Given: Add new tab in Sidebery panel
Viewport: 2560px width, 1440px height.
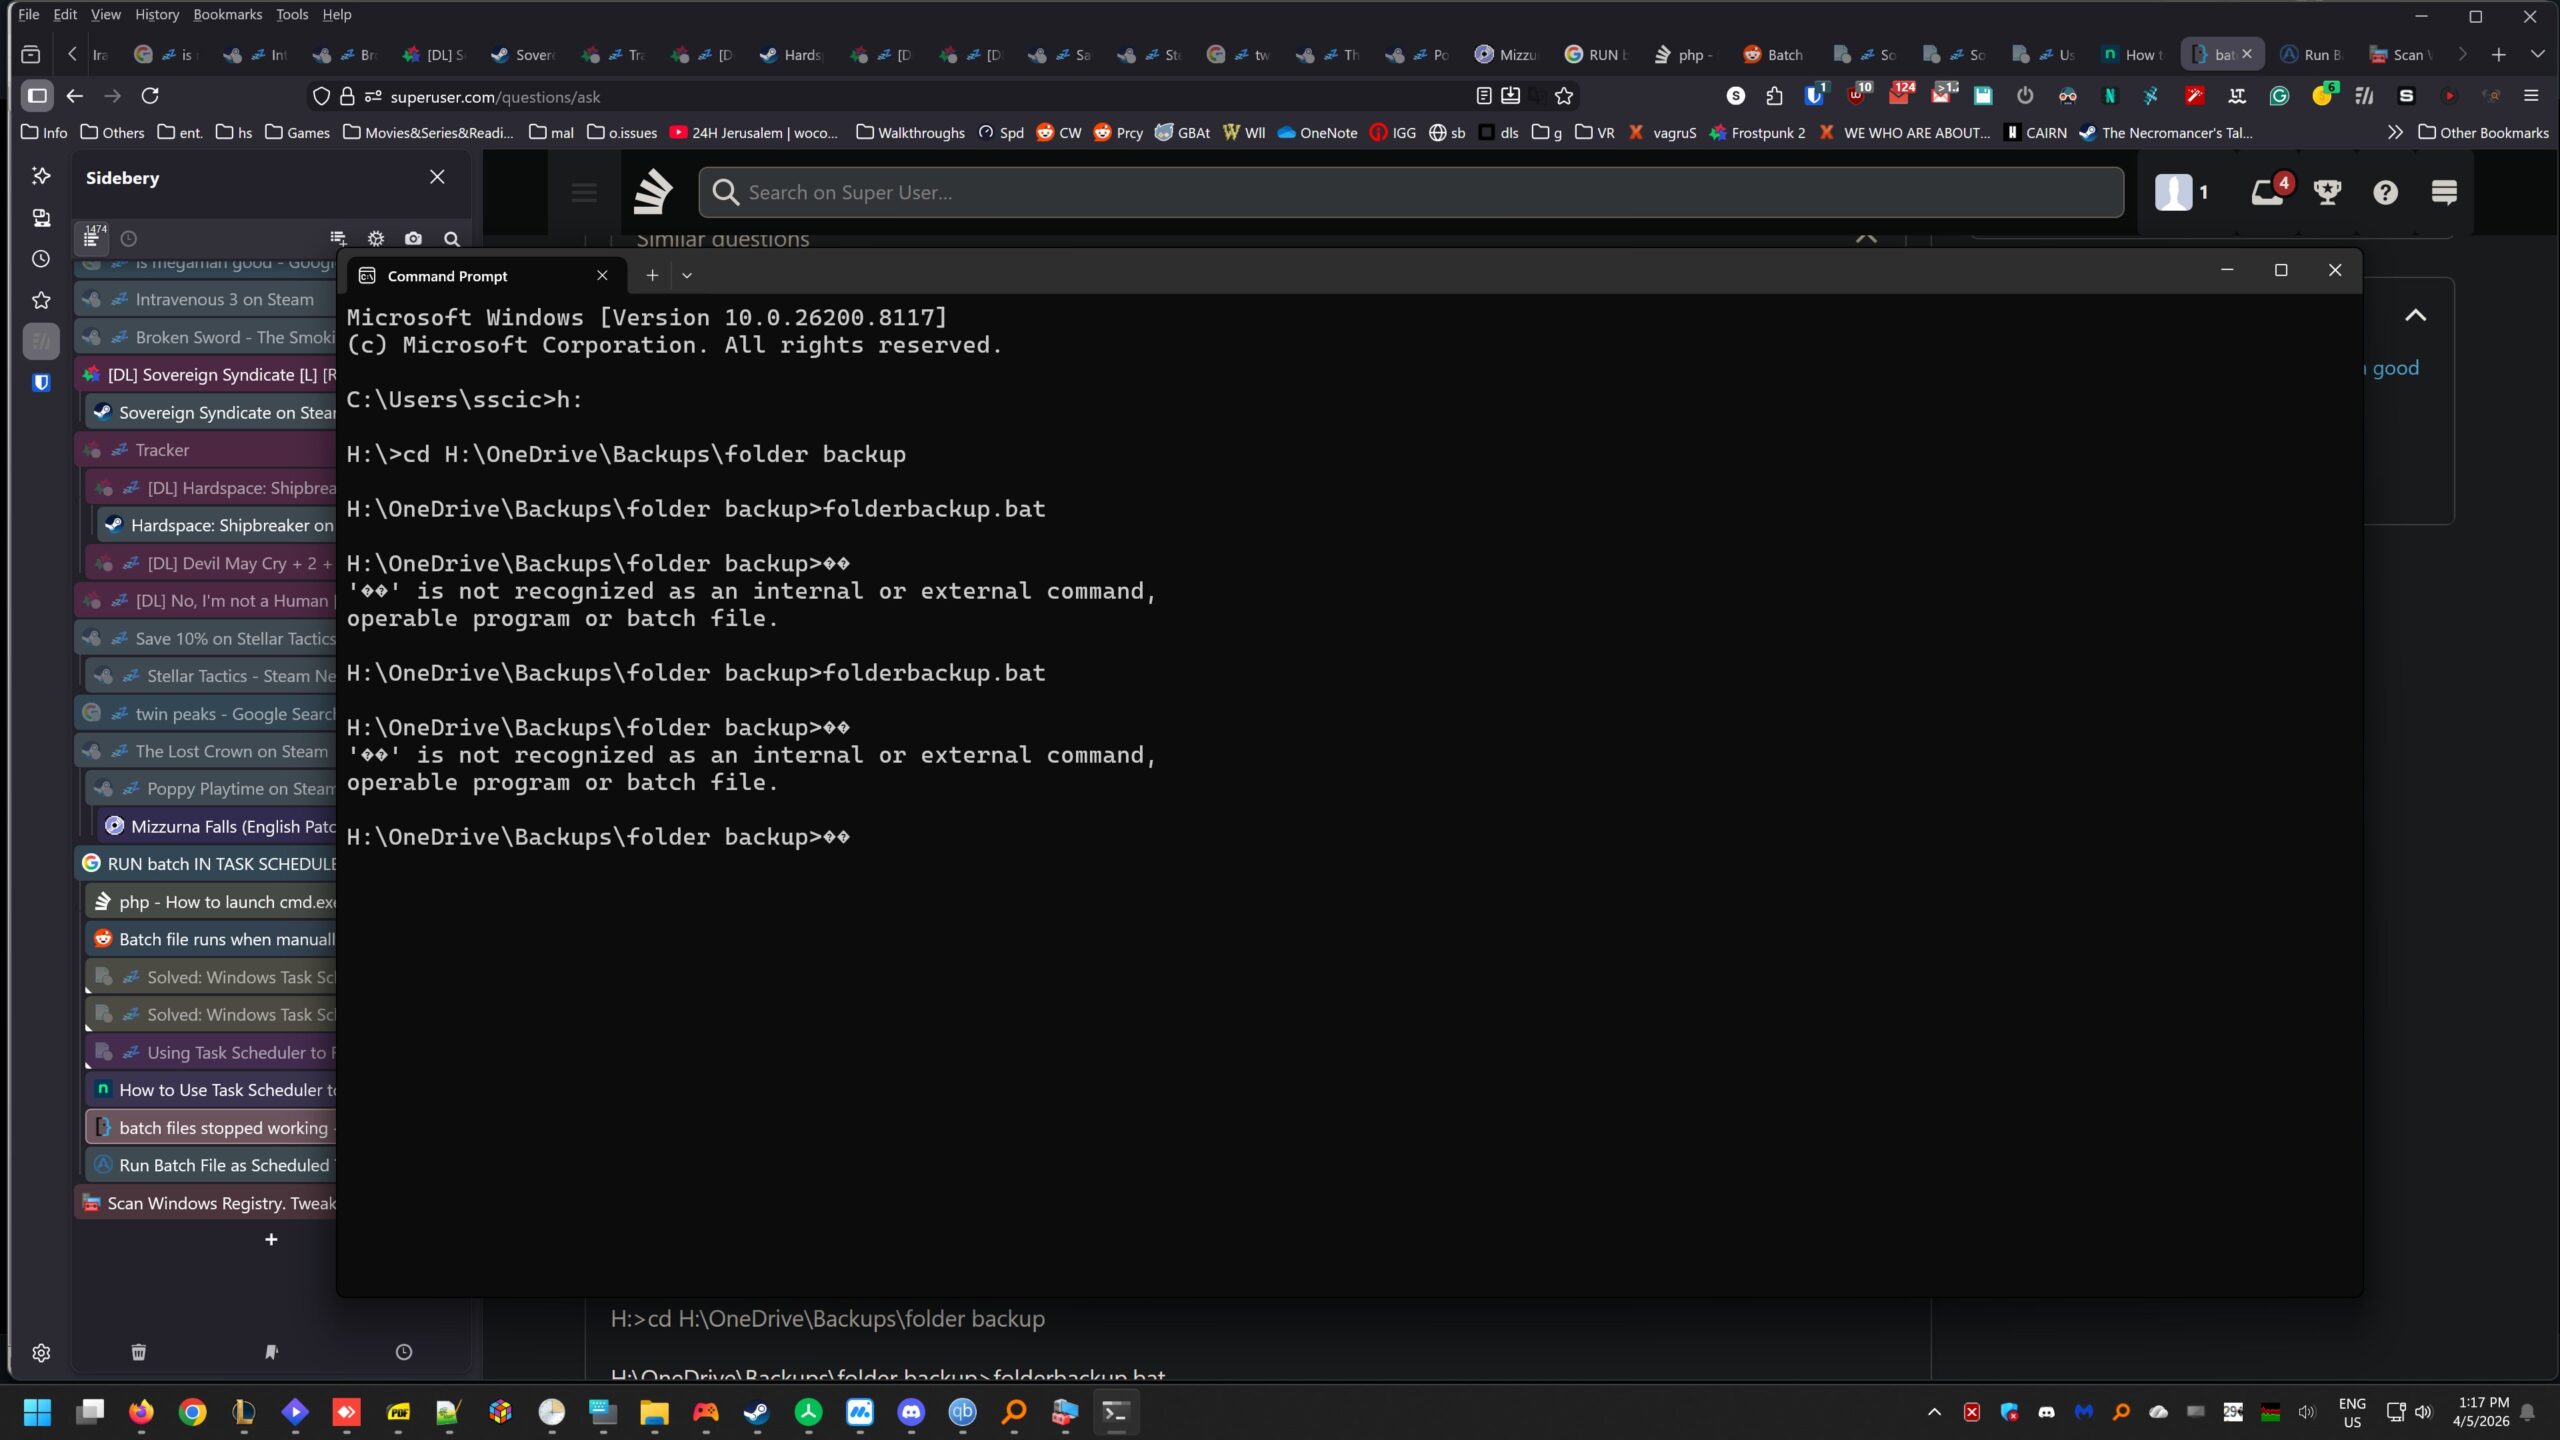Looking at the screenshot, I should coord(271,1240).
